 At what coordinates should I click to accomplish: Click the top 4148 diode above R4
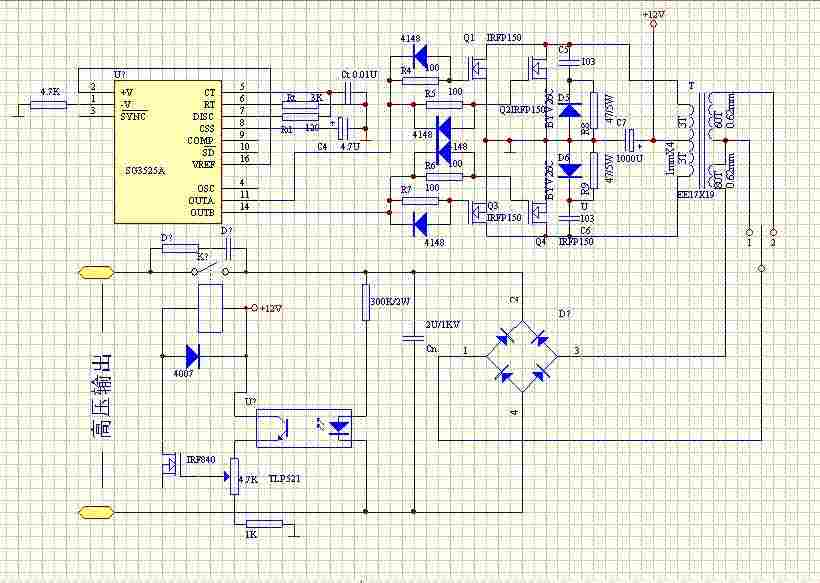pos(420,55)
